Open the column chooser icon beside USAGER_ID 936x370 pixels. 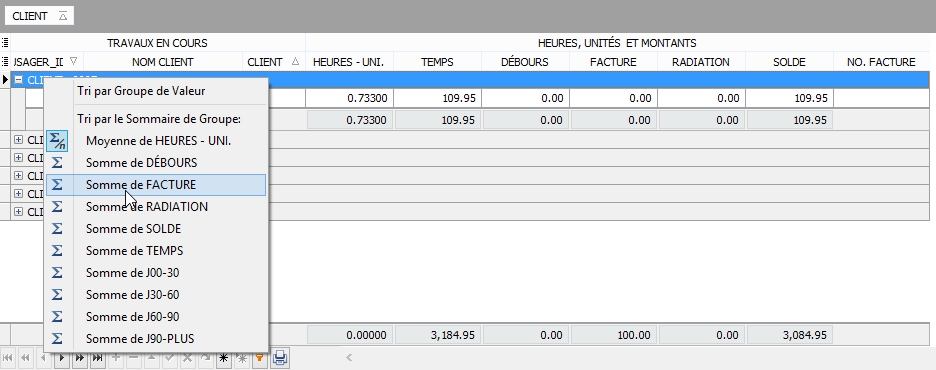[5, 61]
